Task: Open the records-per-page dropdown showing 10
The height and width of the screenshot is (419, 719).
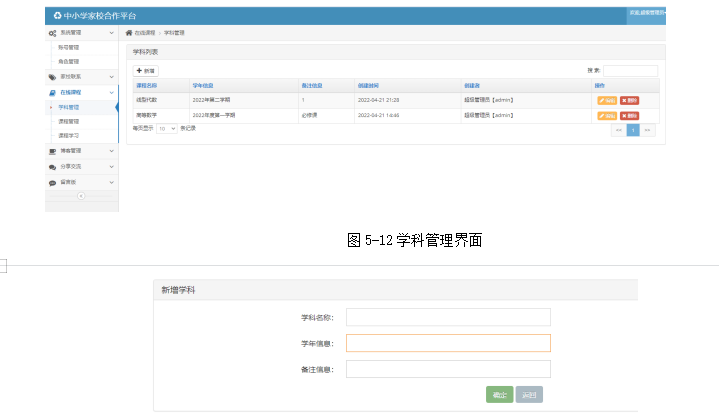Action: (167, 129)
